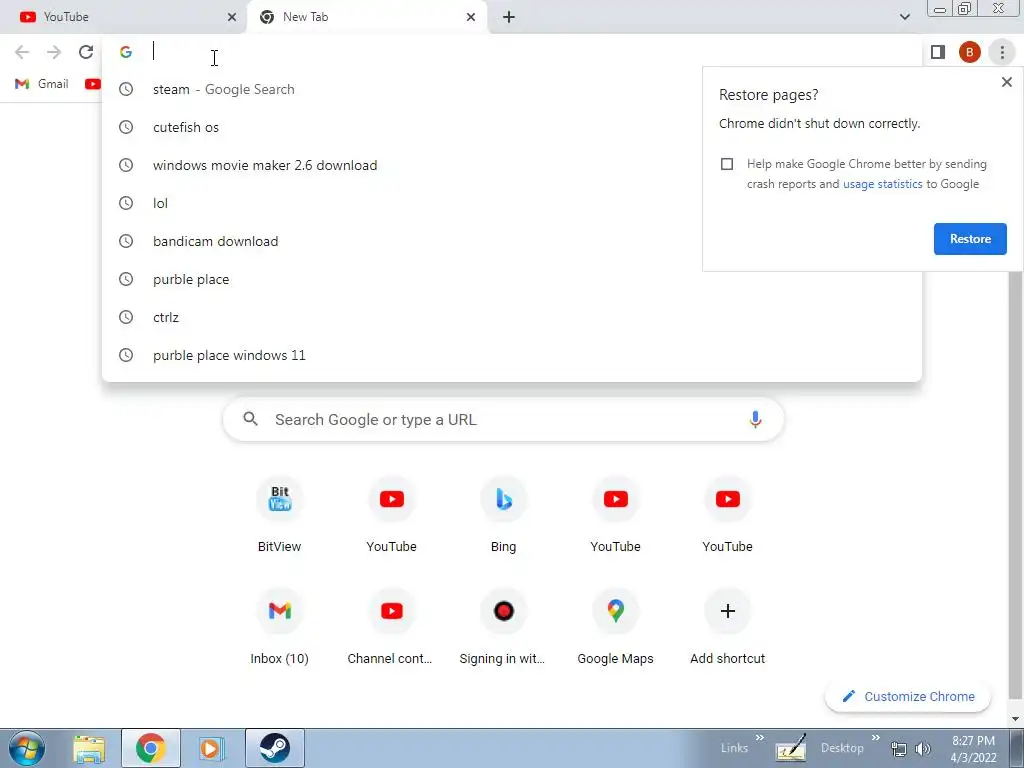1024x768 pixels.
Task: Open Steam from the taskbar
Action: click(275, 748)
